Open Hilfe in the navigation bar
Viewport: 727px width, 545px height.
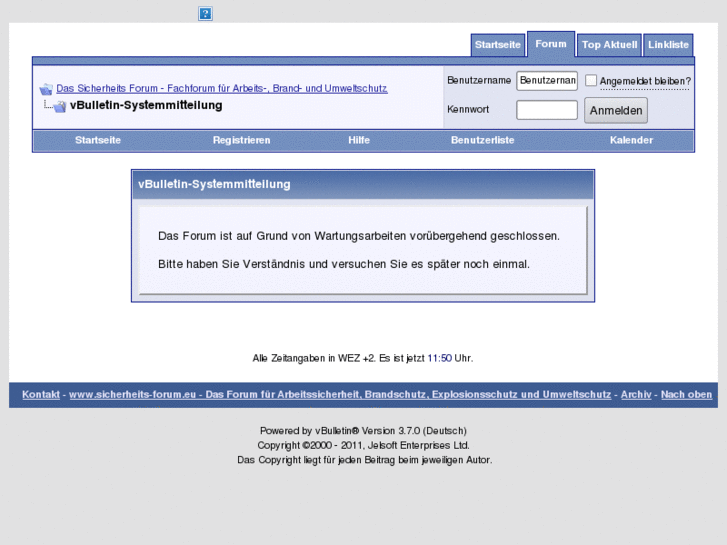(359, 140)
